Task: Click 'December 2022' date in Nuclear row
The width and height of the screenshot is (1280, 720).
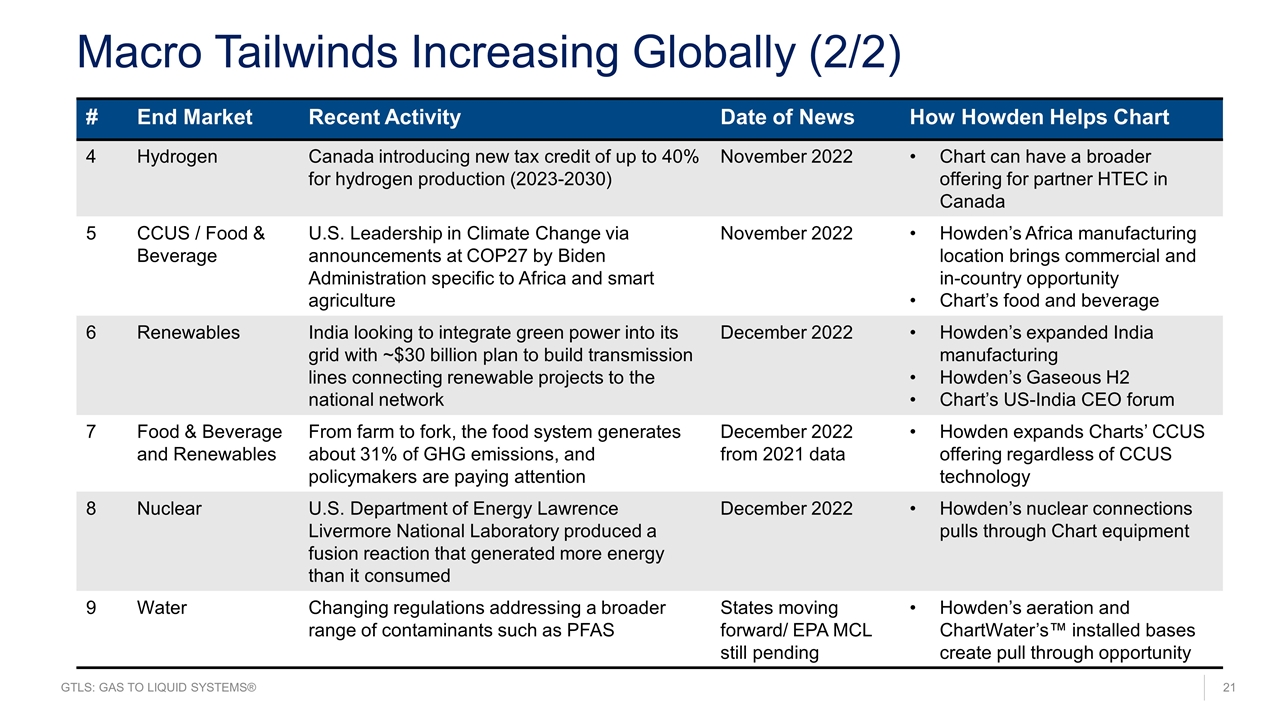Action: [787, 509]
